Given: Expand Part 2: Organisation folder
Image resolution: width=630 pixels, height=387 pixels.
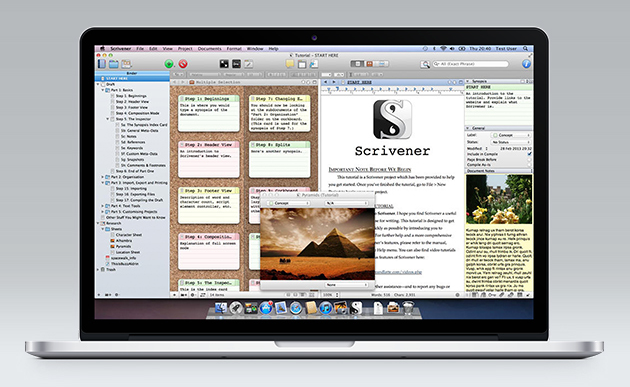Looking at the screenshot, I should 103,177.
